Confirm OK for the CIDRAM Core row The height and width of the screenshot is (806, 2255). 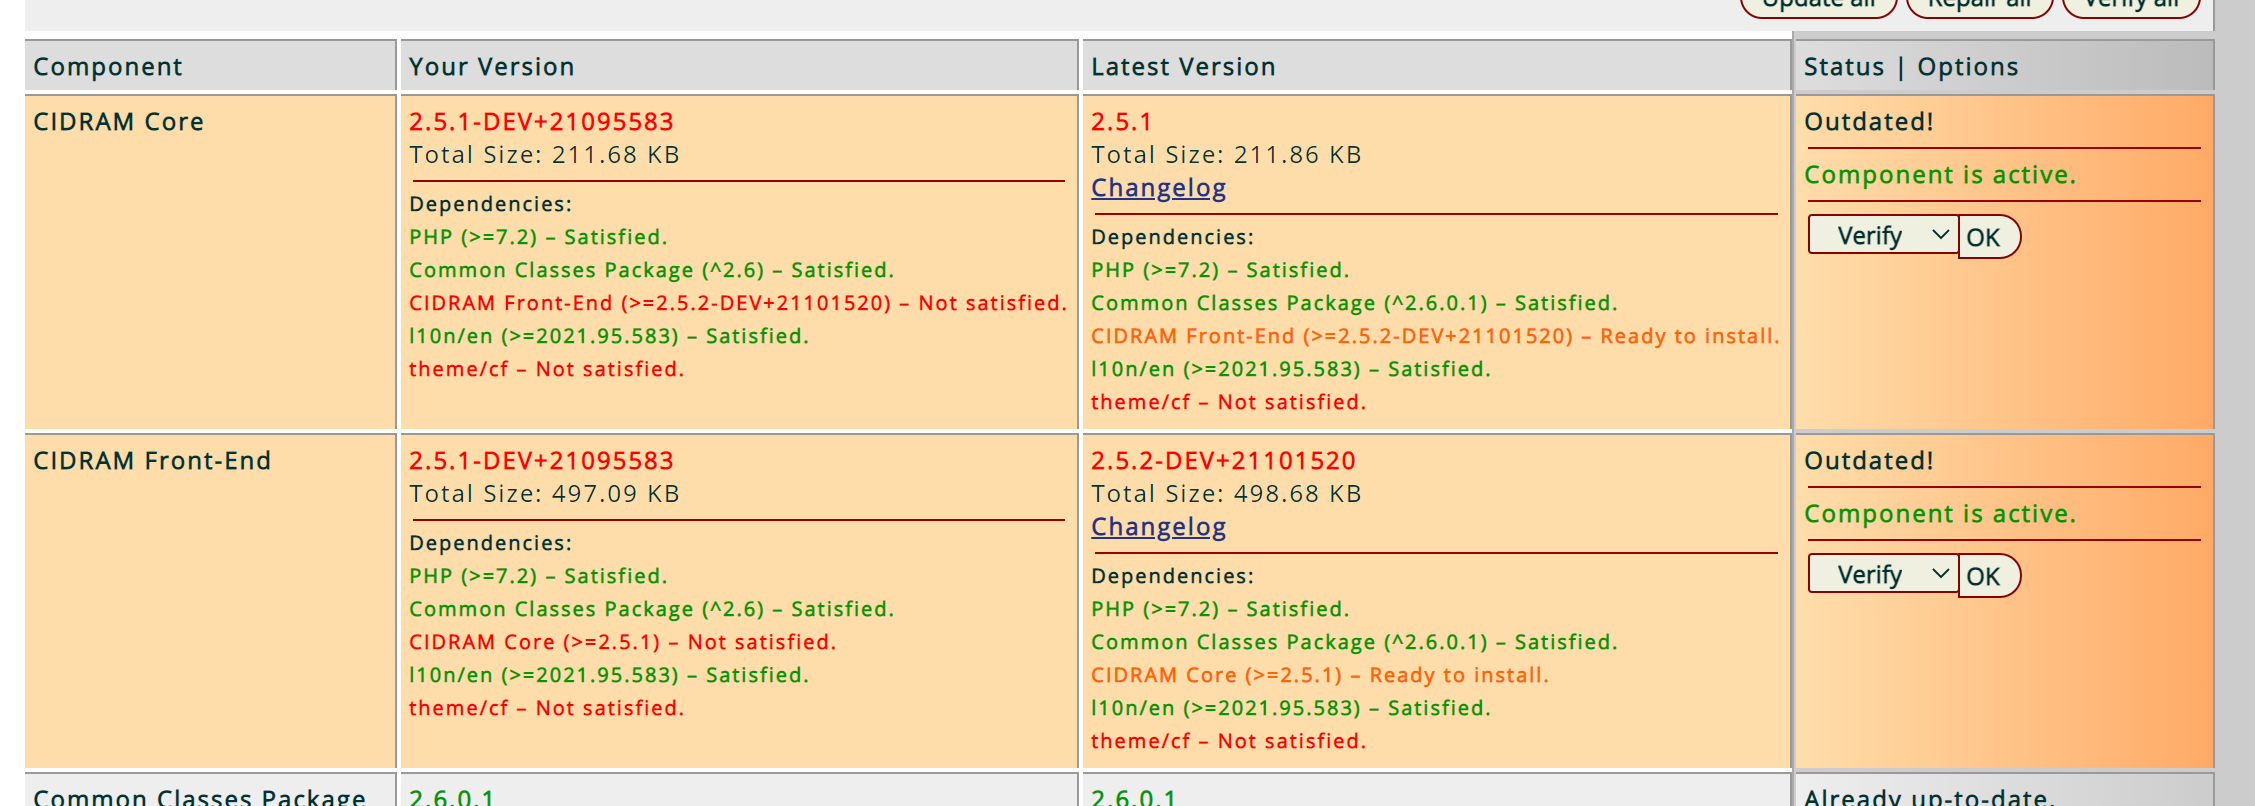(1988, 237)
